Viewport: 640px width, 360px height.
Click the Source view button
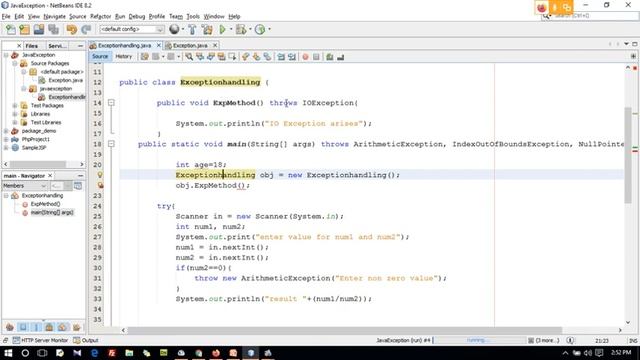100,56
